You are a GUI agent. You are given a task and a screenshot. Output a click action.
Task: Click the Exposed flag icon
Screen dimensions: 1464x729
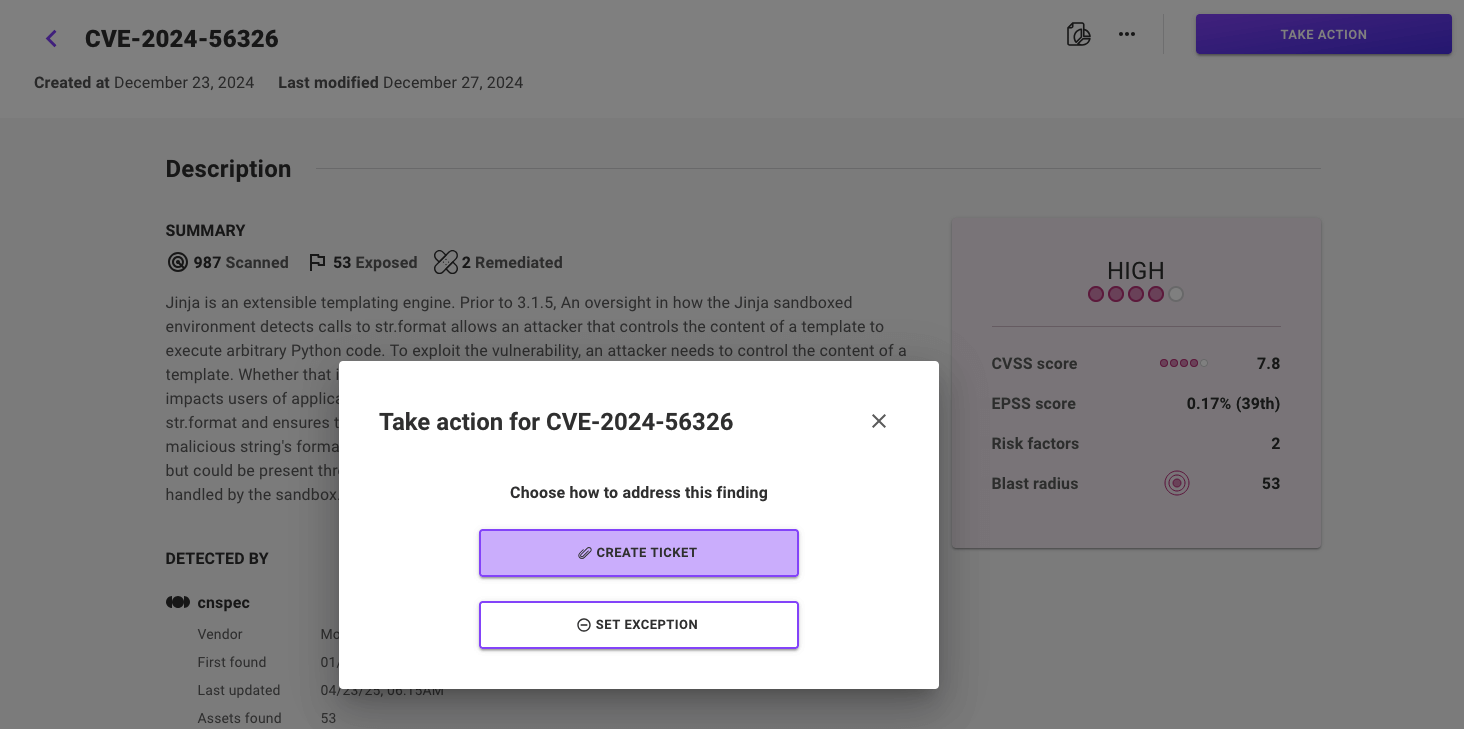pos(318,262)
